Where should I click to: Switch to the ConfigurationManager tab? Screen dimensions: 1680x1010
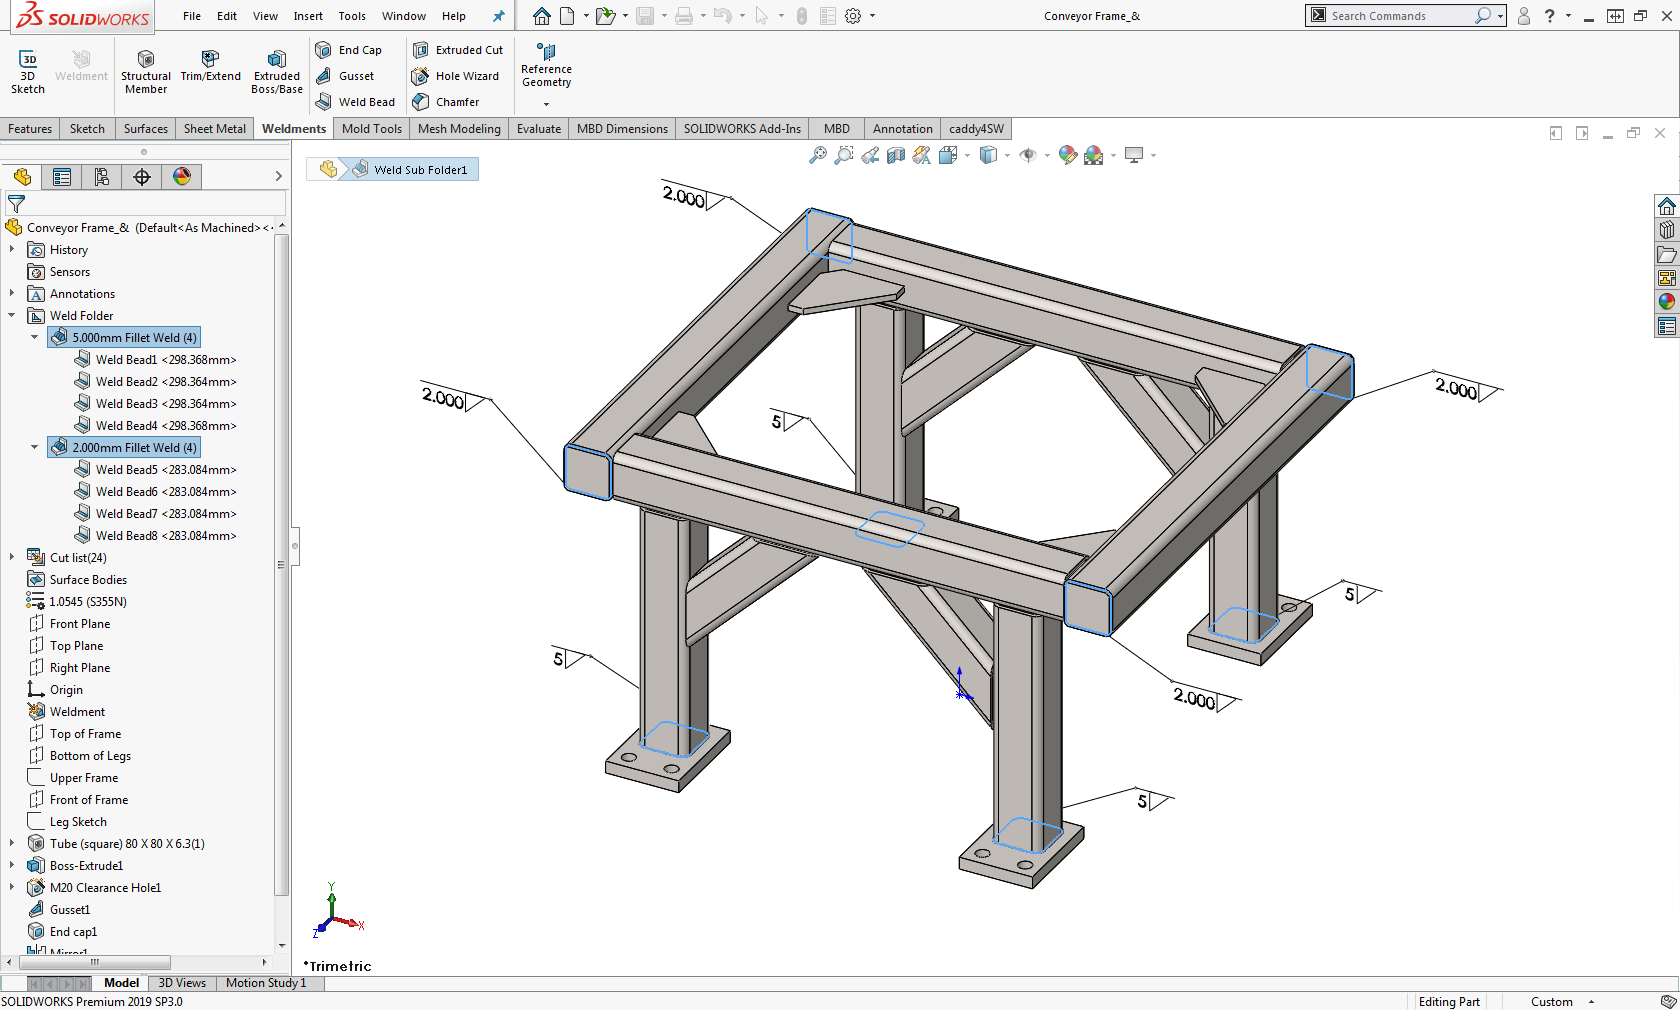pos(102,177)
